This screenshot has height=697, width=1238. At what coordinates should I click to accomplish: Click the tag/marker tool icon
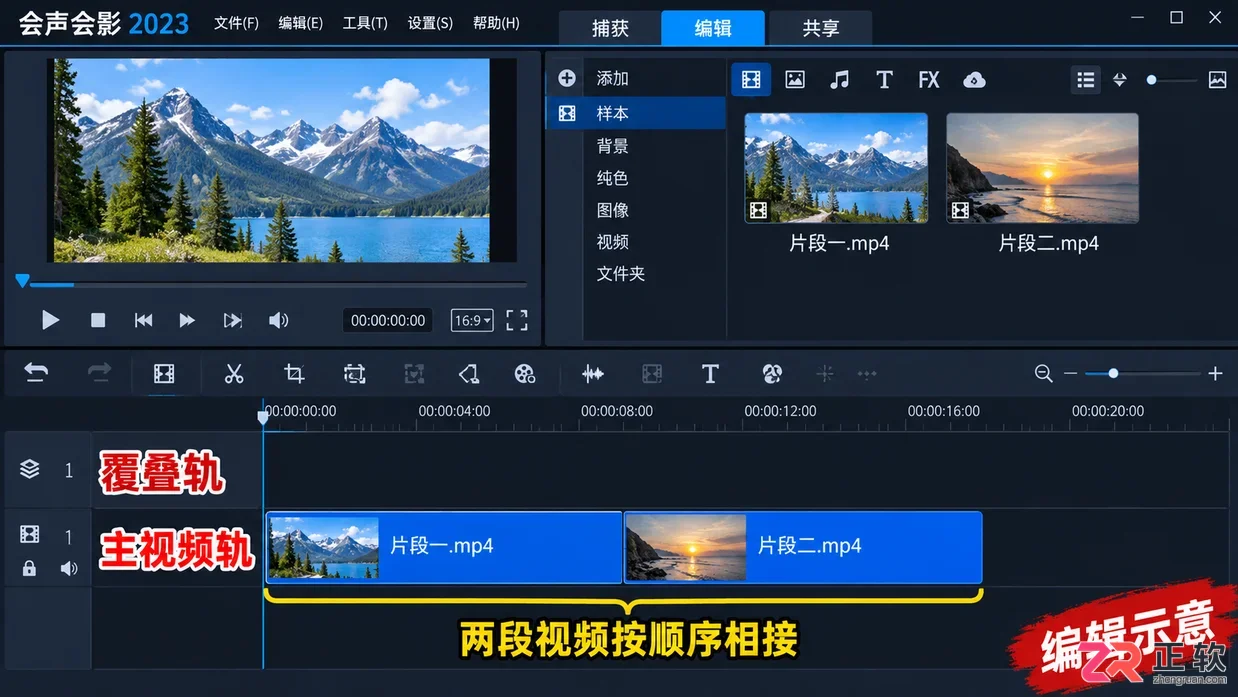[x=468, y=373]
